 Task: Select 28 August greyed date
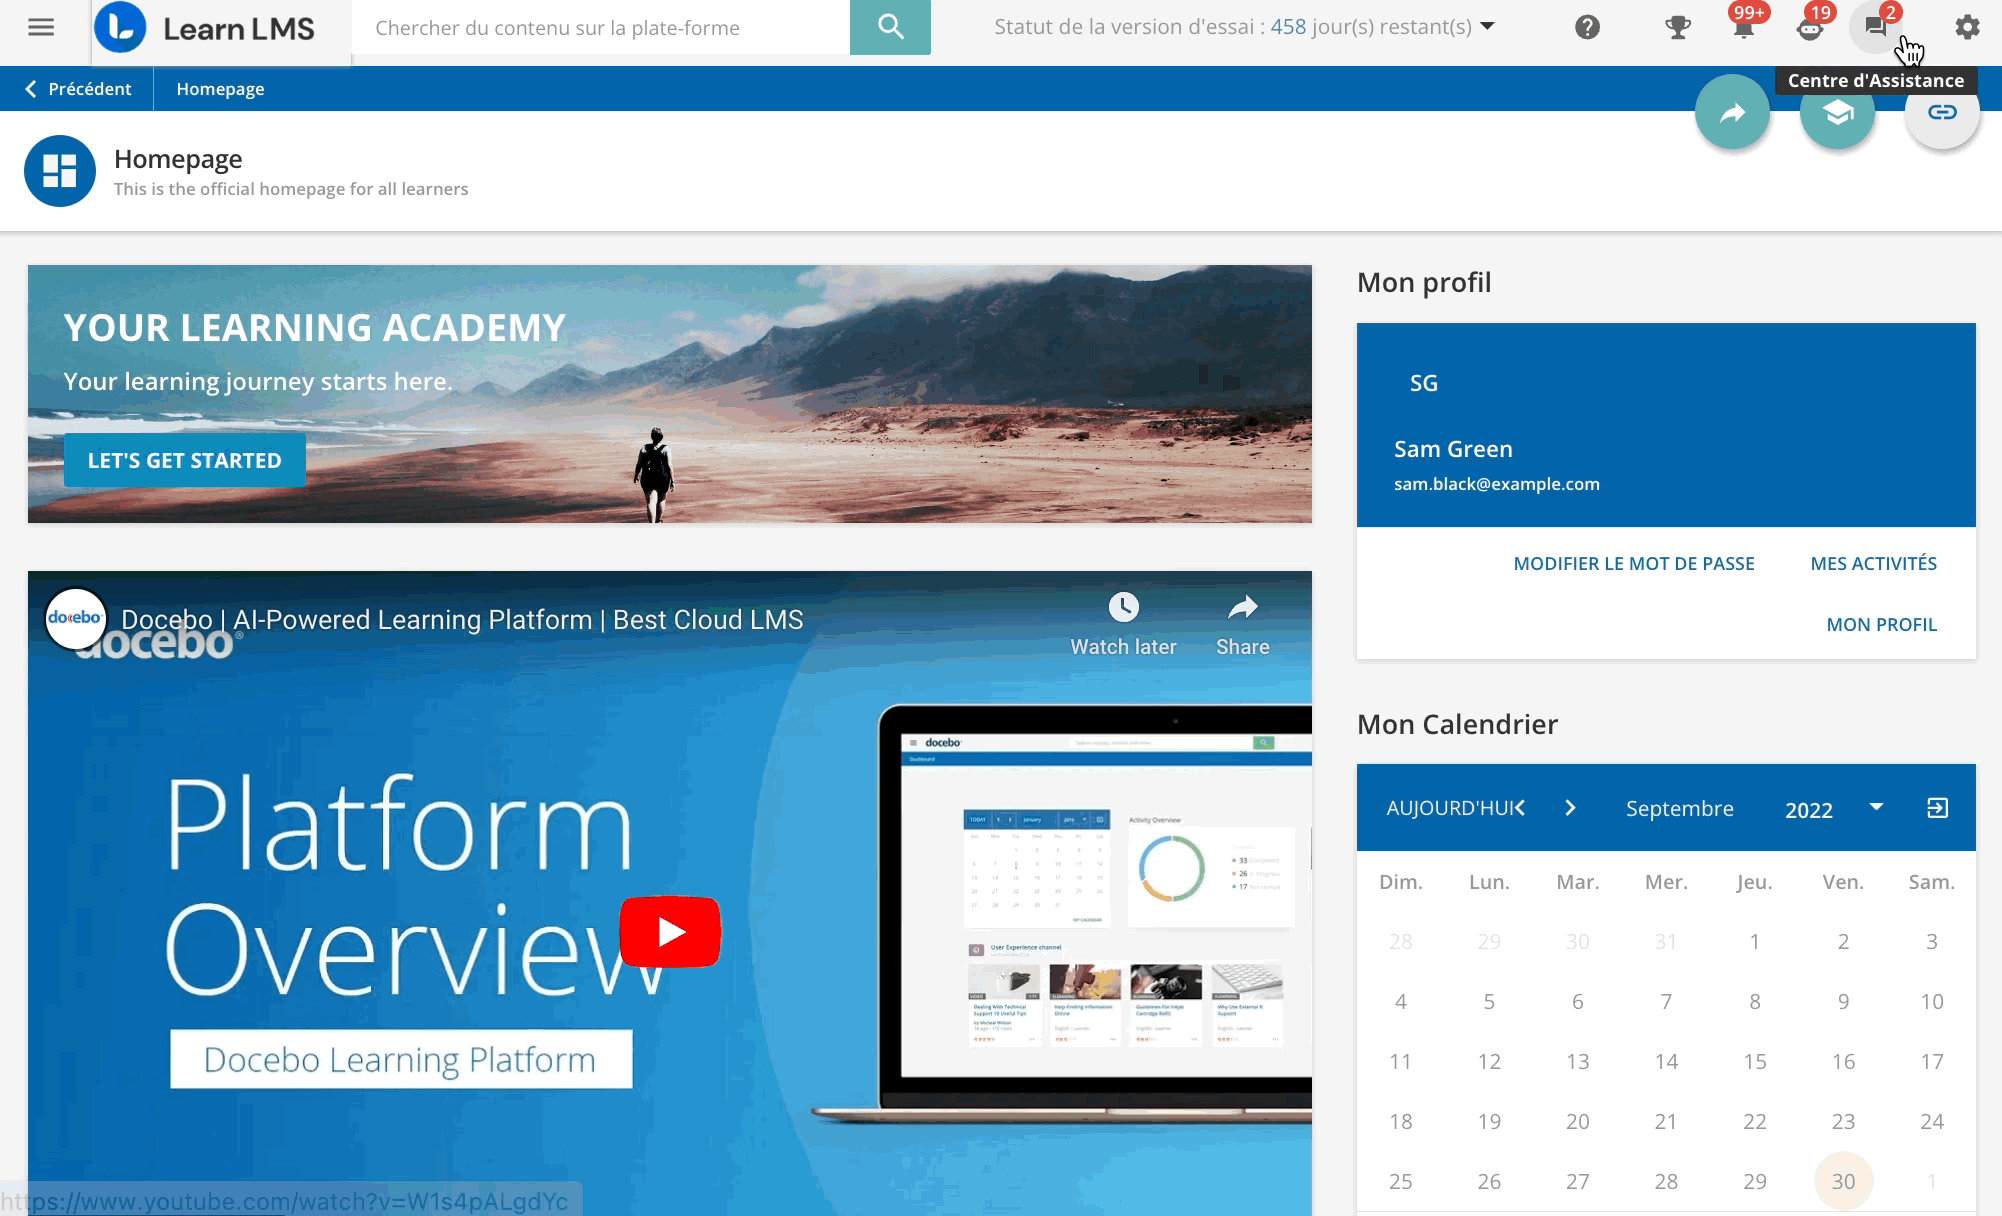pyautogui.click(x=1401, y=941)
